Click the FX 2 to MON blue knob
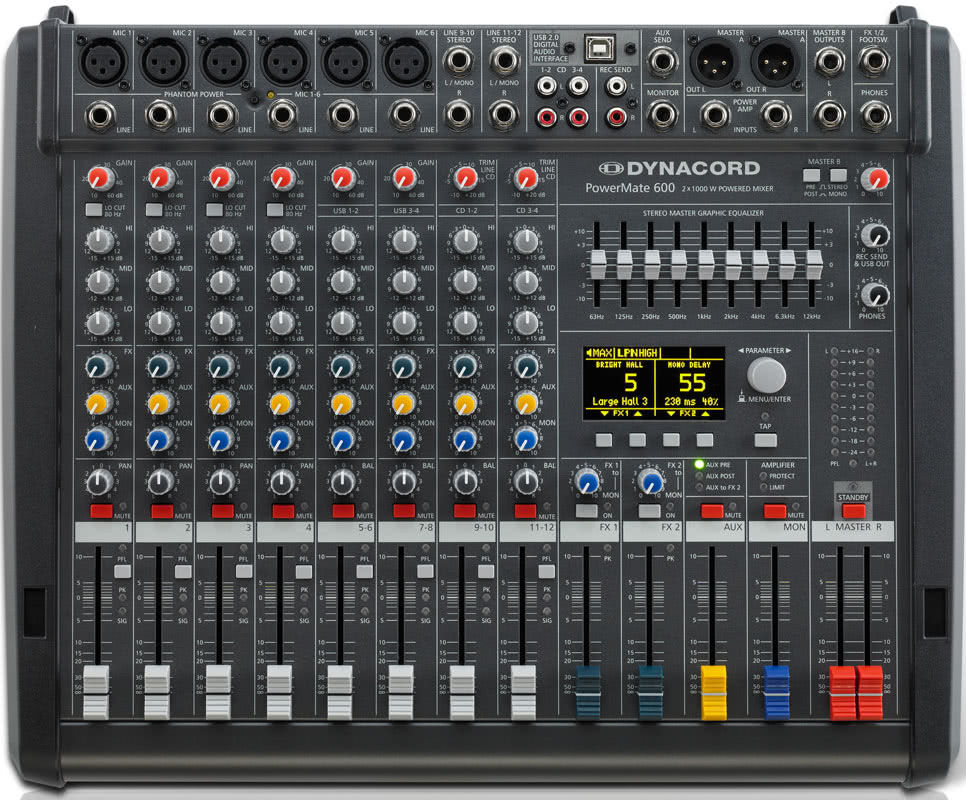Image resolution: width=966 pixels, height=800 pixels. [x=650, y=482]
